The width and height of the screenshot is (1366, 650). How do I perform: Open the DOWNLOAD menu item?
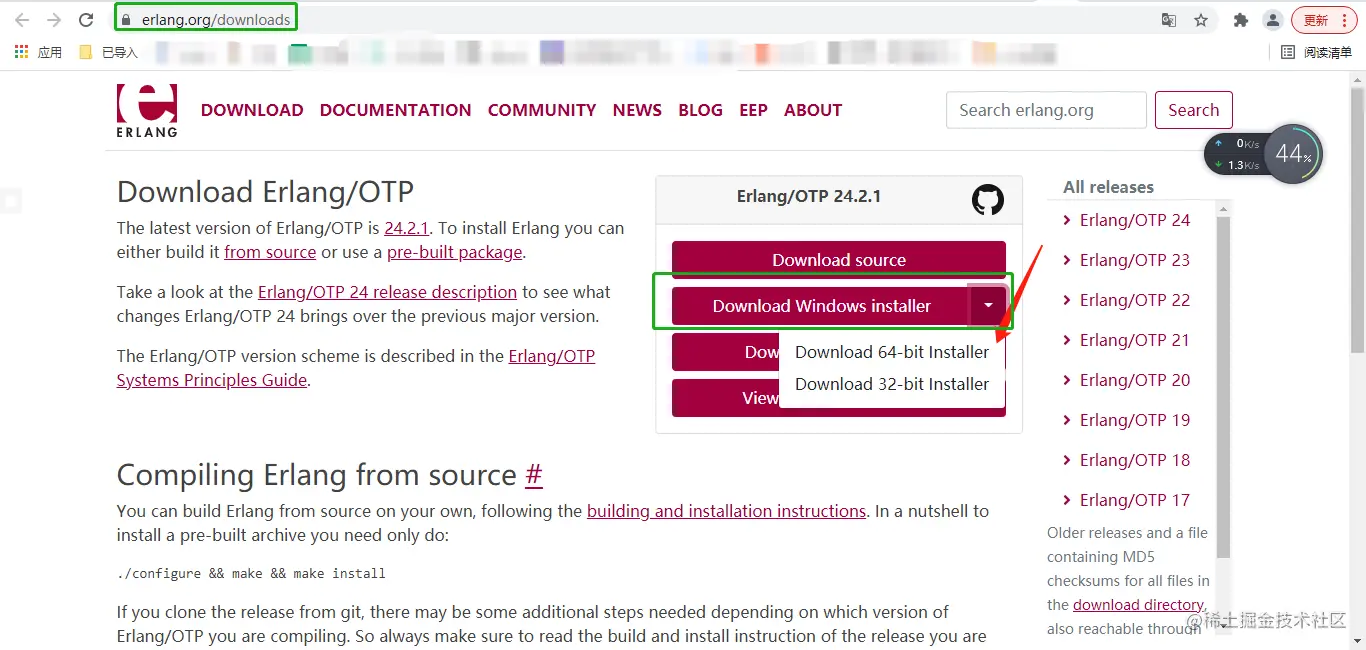(252, 110)
